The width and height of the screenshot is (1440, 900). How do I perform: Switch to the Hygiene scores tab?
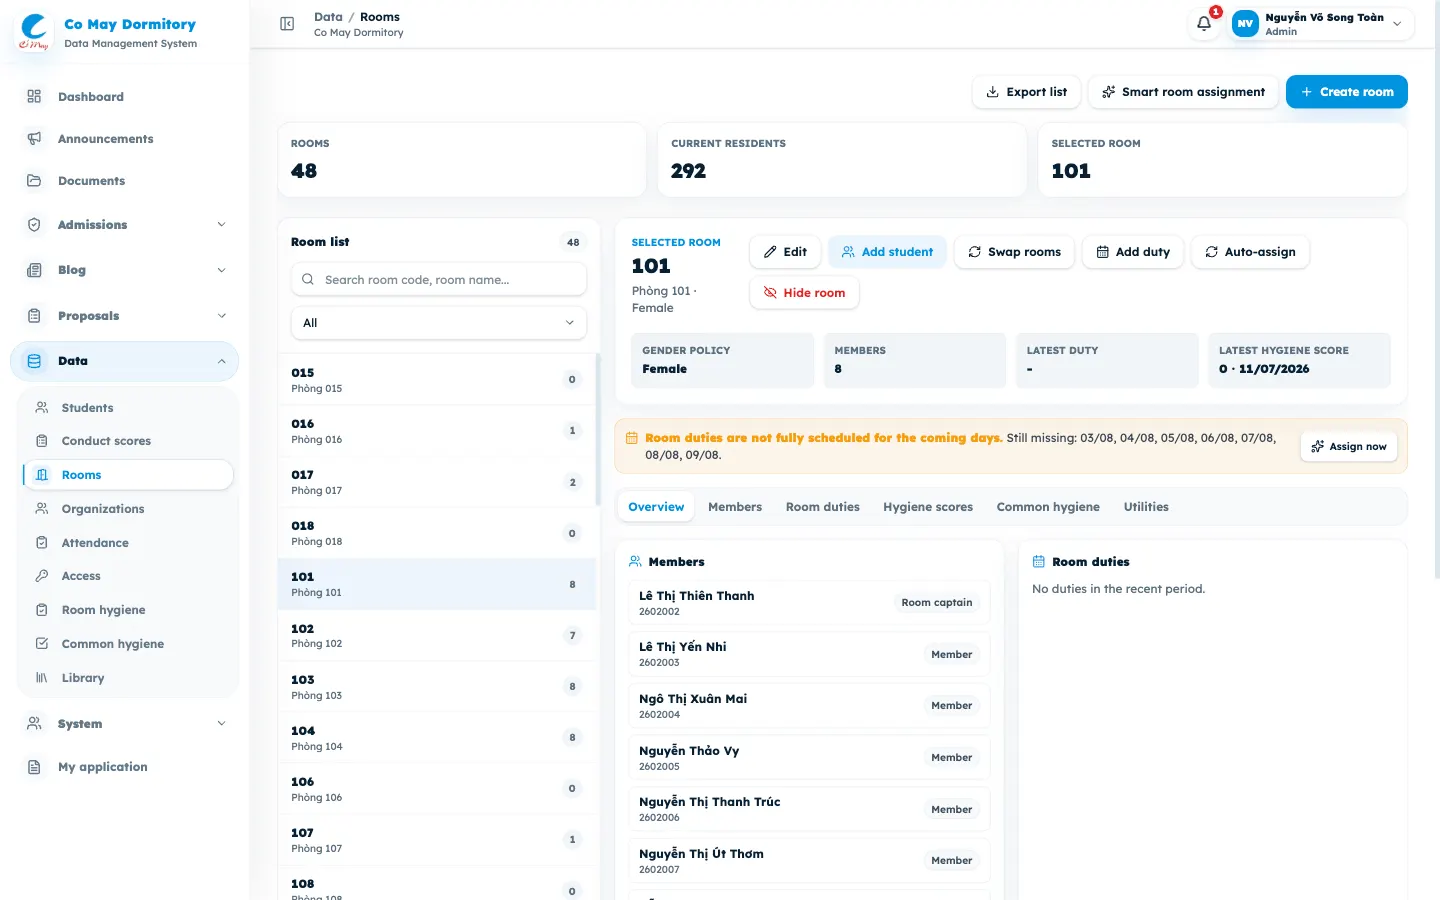point(928,507)
